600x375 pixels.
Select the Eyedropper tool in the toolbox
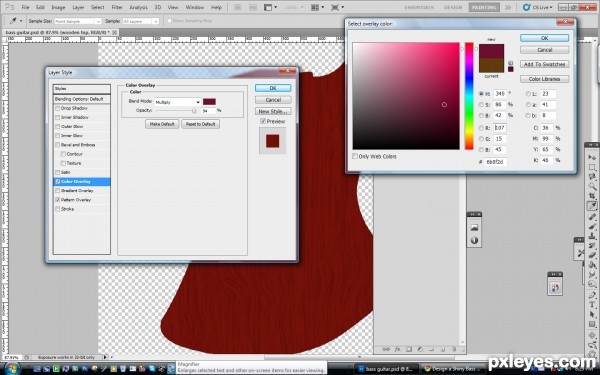point(592,206)
